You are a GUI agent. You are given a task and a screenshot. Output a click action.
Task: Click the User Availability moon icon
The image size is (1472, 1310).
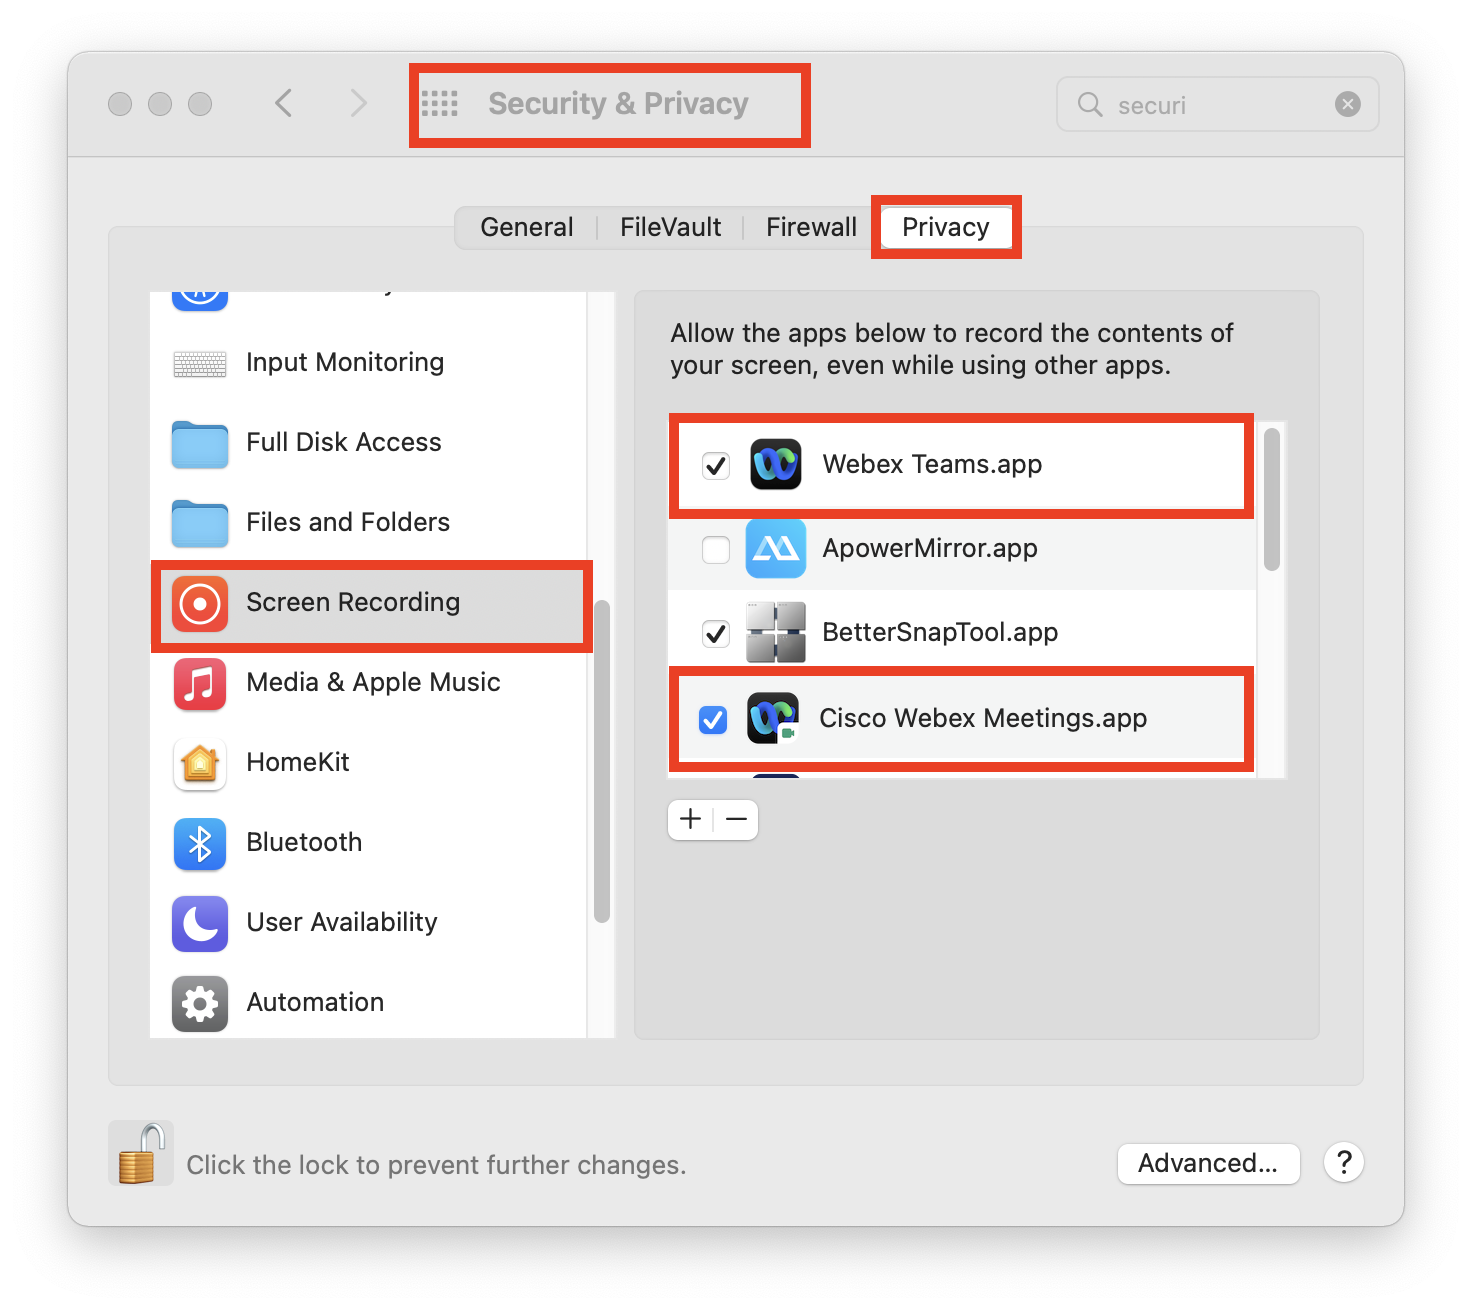tap(200, 923)
